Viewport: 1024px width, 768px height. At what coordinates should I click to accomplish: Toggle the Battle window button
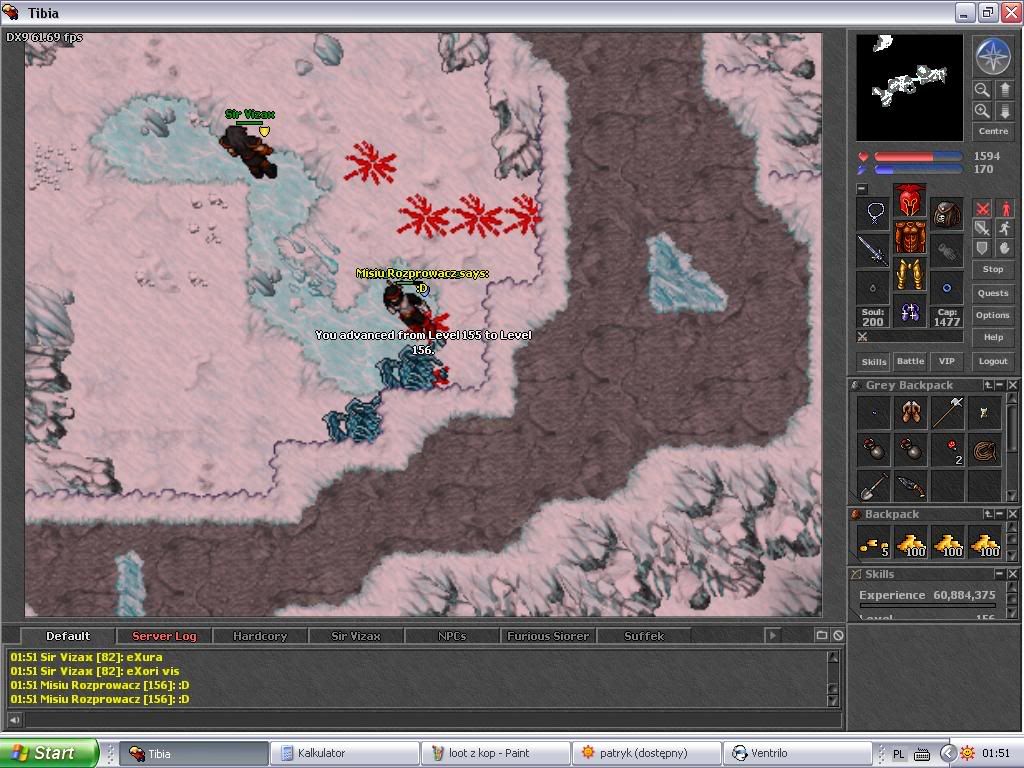(x=910, y=361)
